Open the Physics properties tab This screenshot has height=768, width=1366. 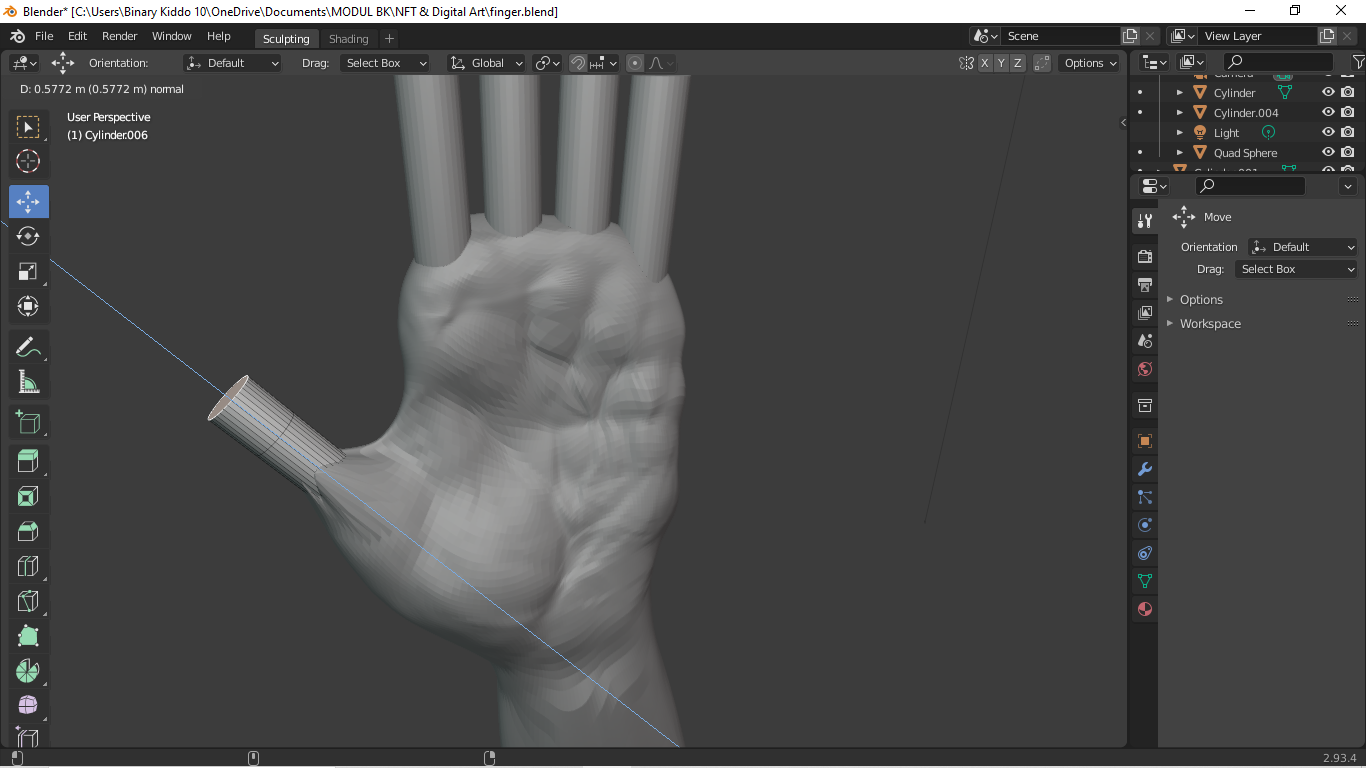coord(1145,525)
